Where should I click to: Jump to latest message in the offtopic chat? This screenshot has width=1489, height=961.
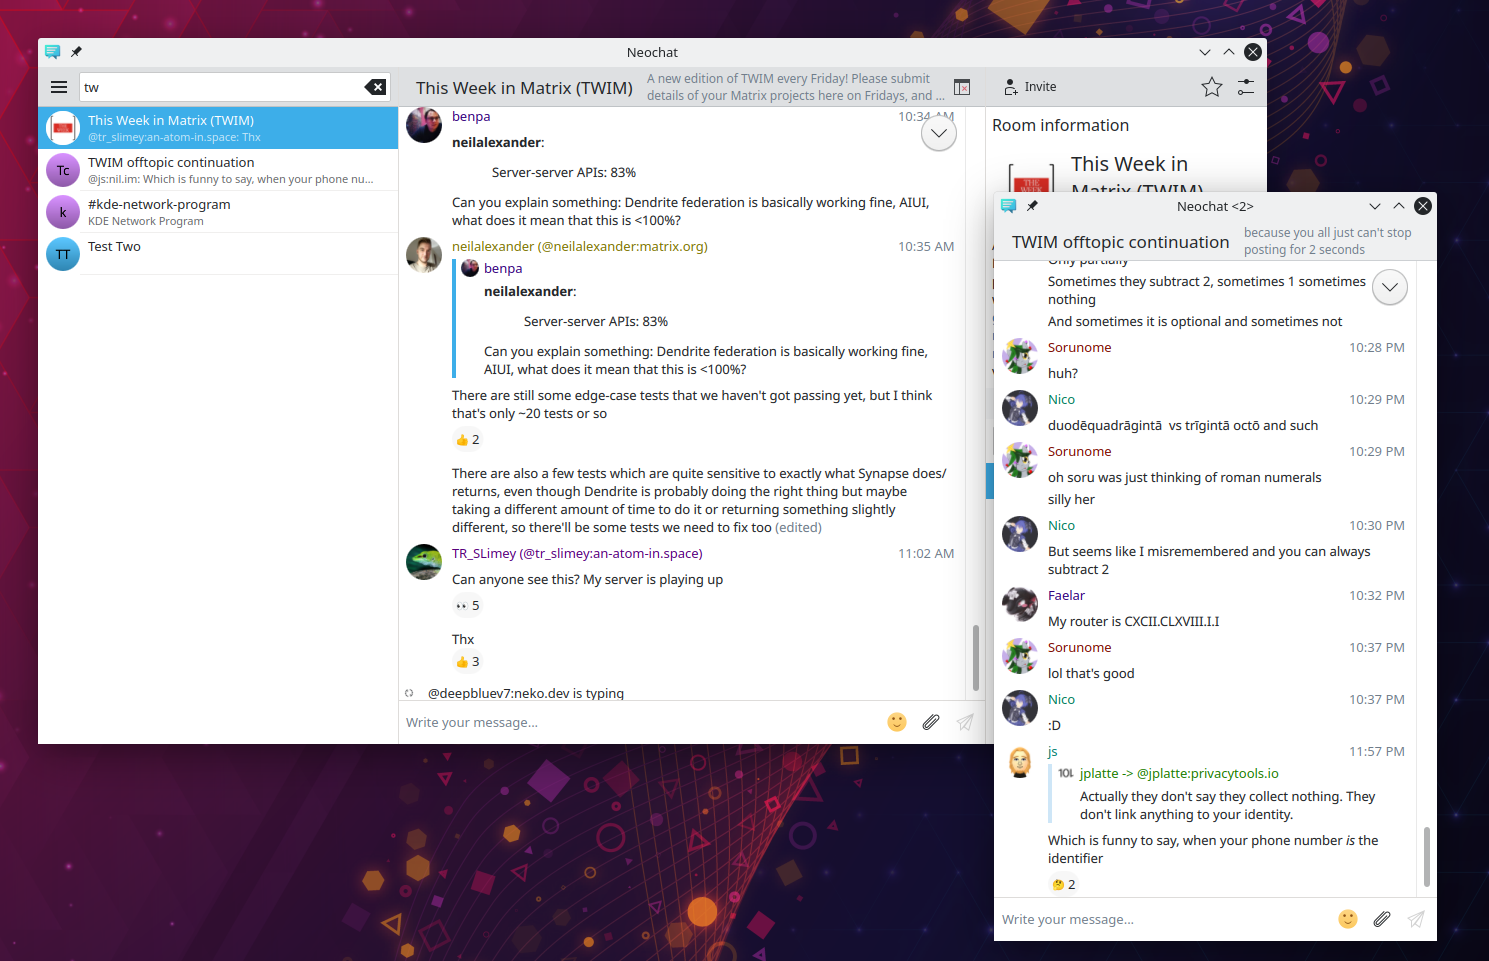pyautogui.click(x=1390, y=288)
